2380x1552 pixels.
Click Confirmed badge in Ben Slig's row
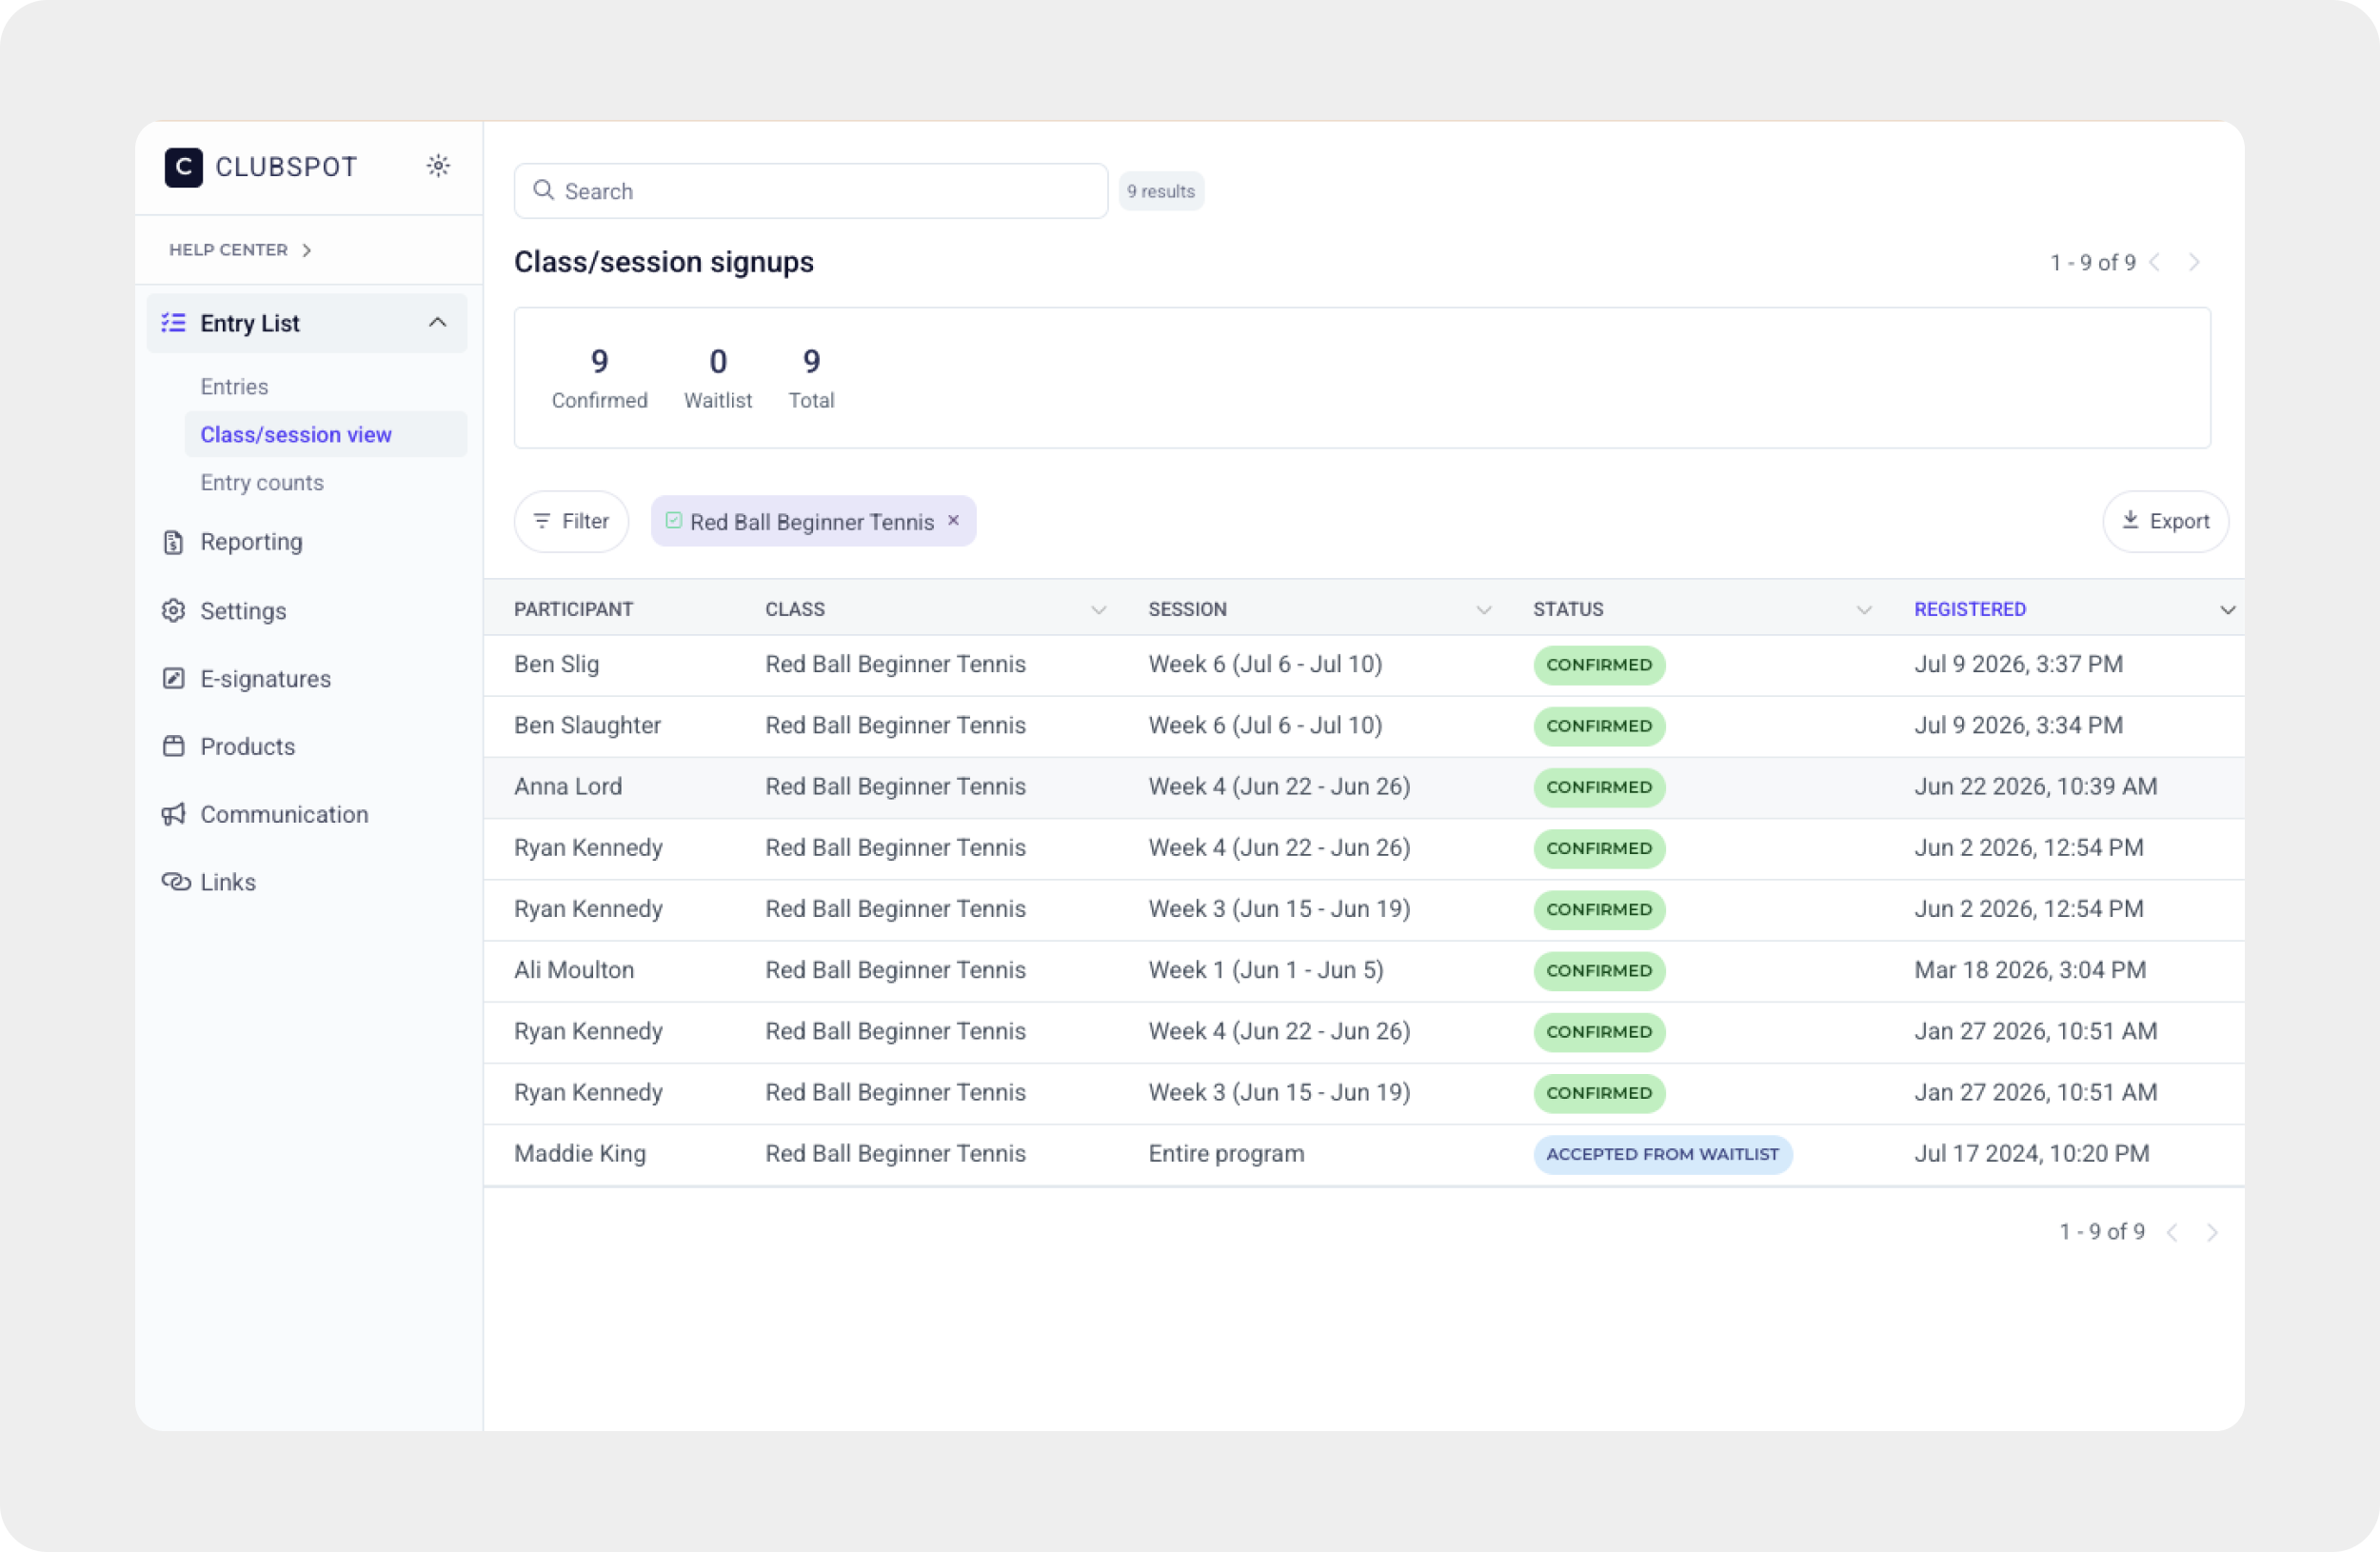click(1599, 665)
